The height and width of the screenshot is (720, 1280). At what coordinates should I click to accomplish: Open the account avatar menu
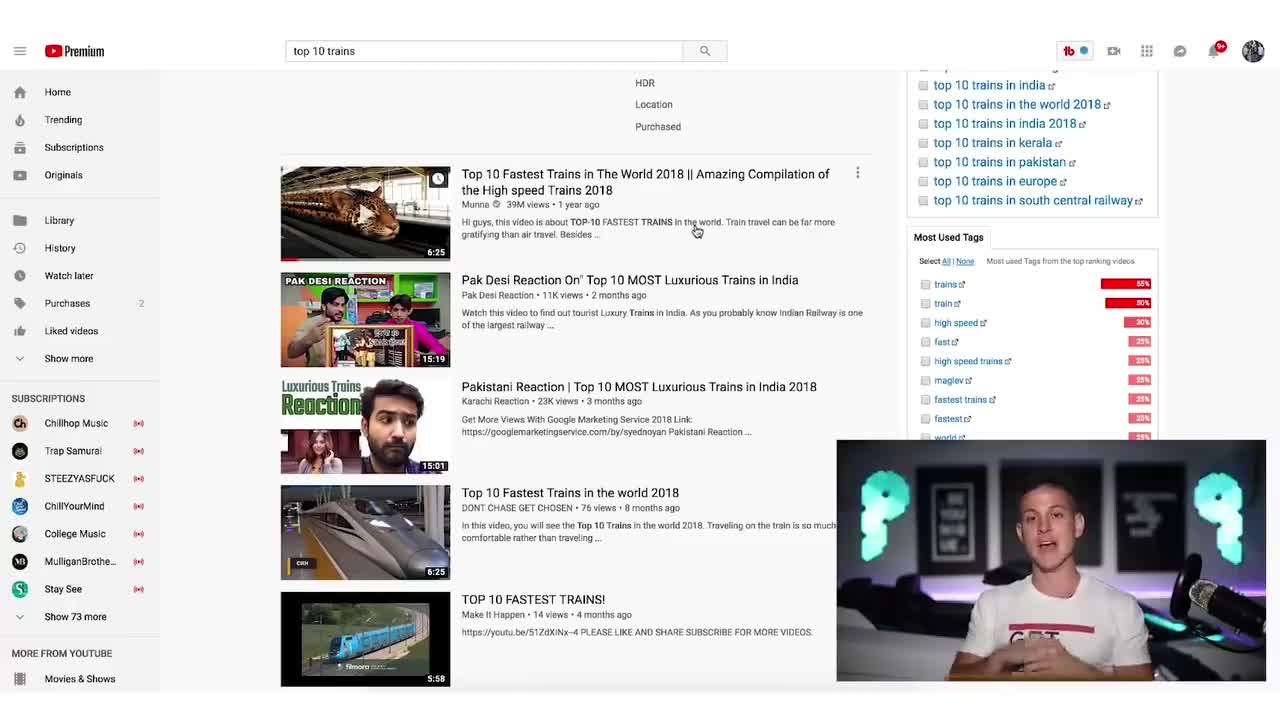[1253, 51]
